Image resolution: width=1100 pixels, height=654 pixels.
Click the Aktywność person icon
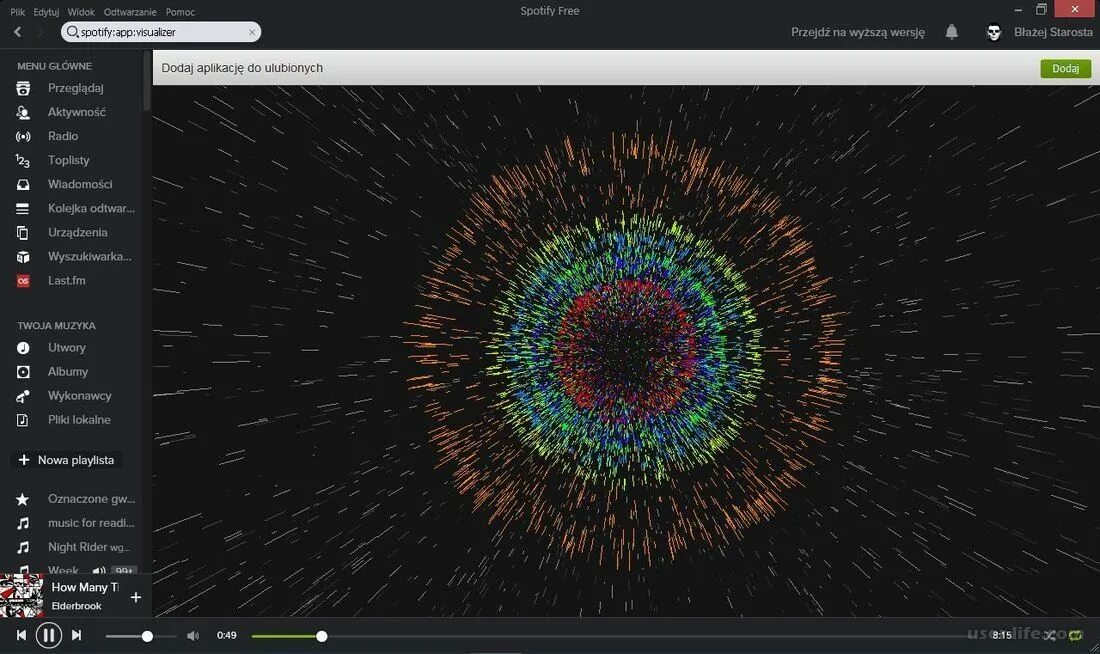click(x=23, y=112)
